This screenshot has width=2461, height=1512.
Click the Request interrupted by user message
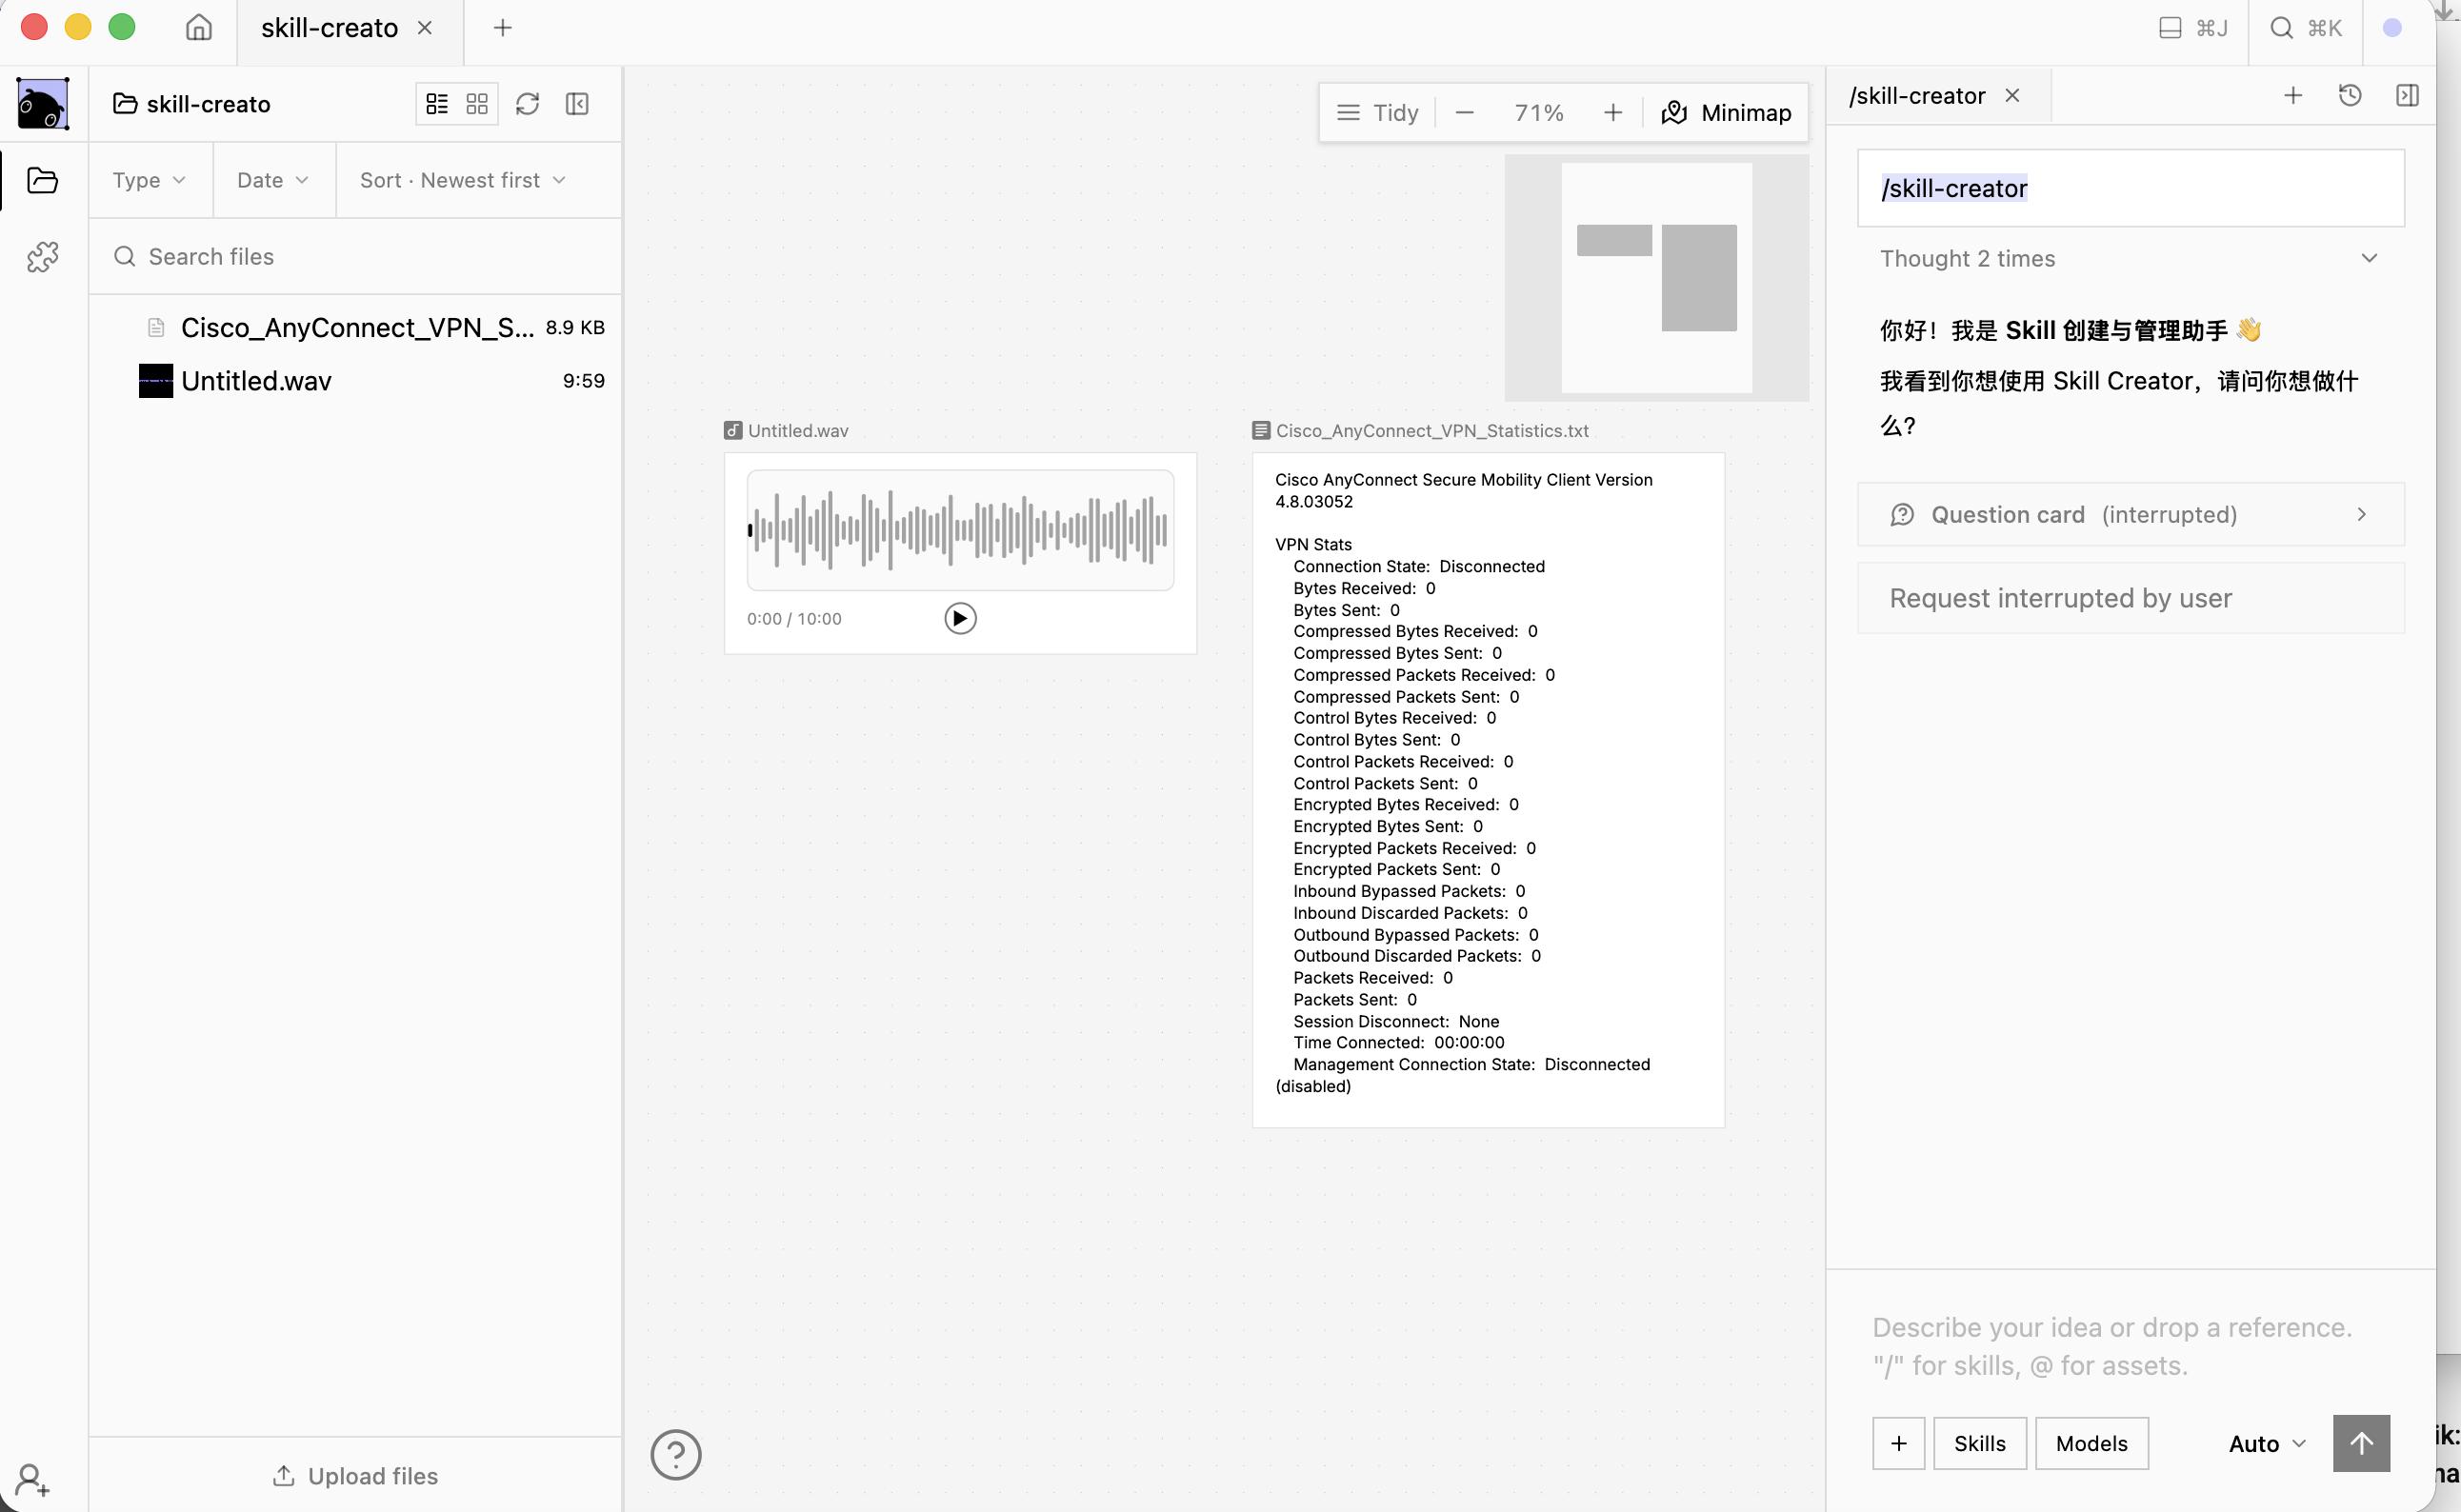[2130, 598]
